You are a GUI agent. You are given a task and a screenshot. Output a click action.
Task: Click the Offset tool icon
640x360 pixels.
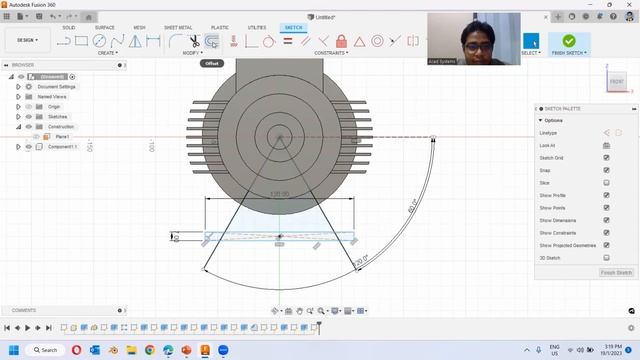point(212,41)
